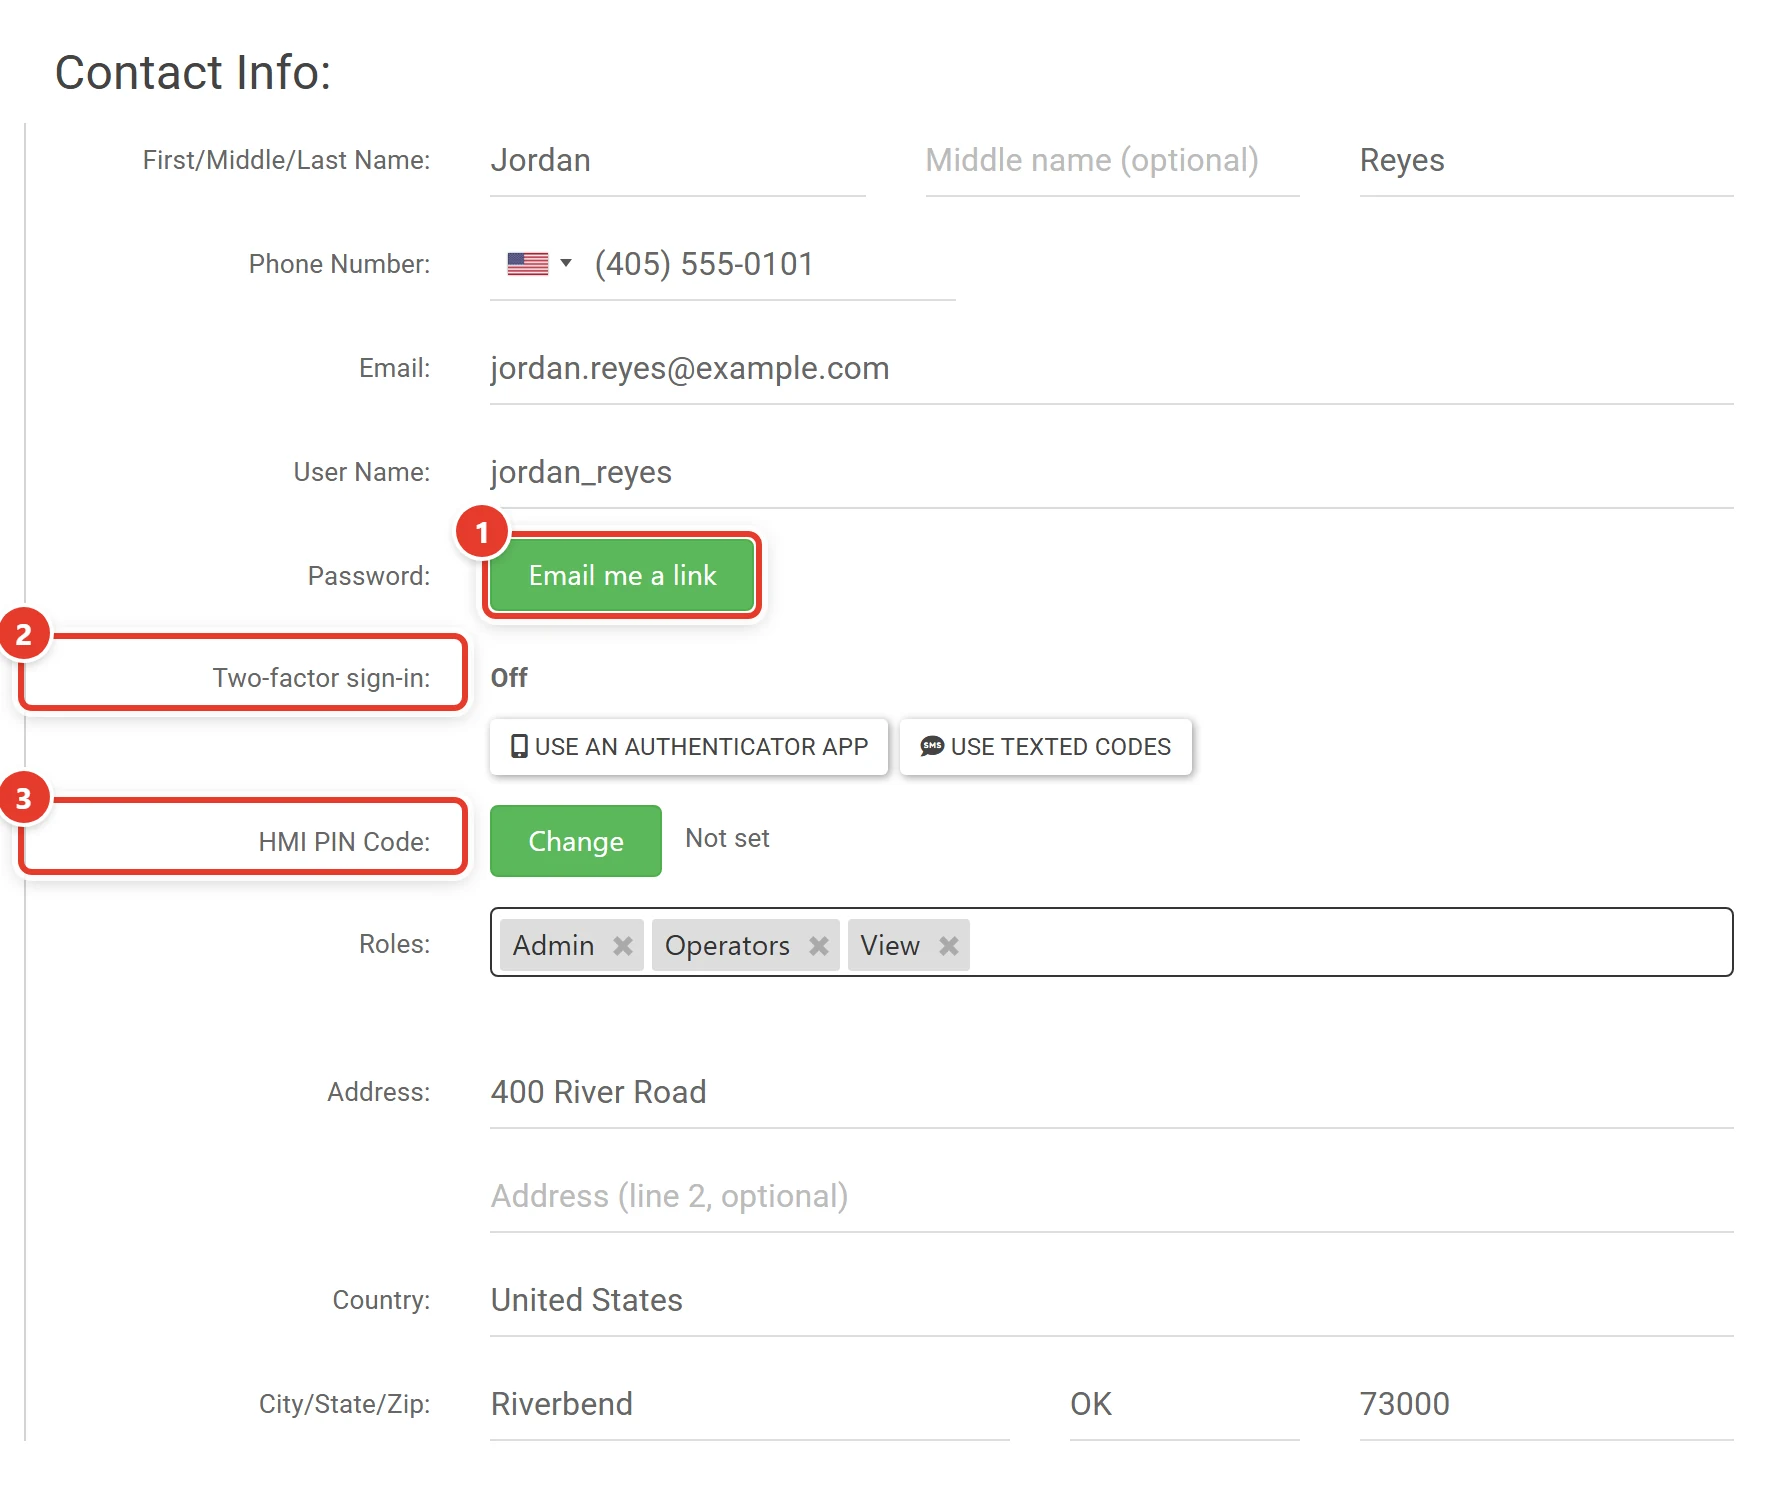This screenshot has width=1788, height=1494.
Task: Click the two-factor status text Off
Action: tap(509, 678)
